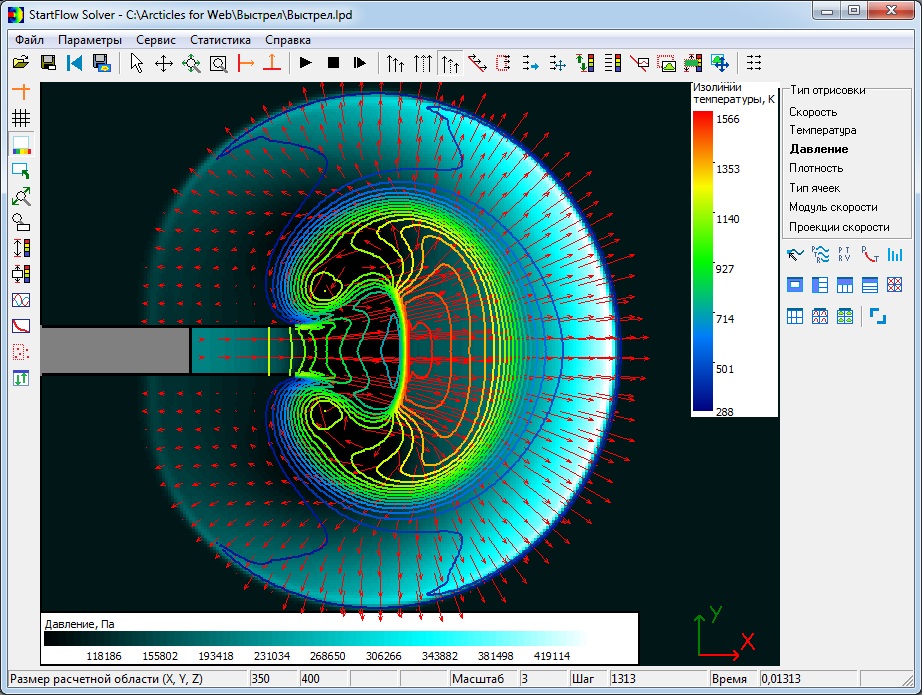Click the red dotted bracket icon
Image resolution: width=922 pixels, height=695 pixels.
(x=503, y=62)
